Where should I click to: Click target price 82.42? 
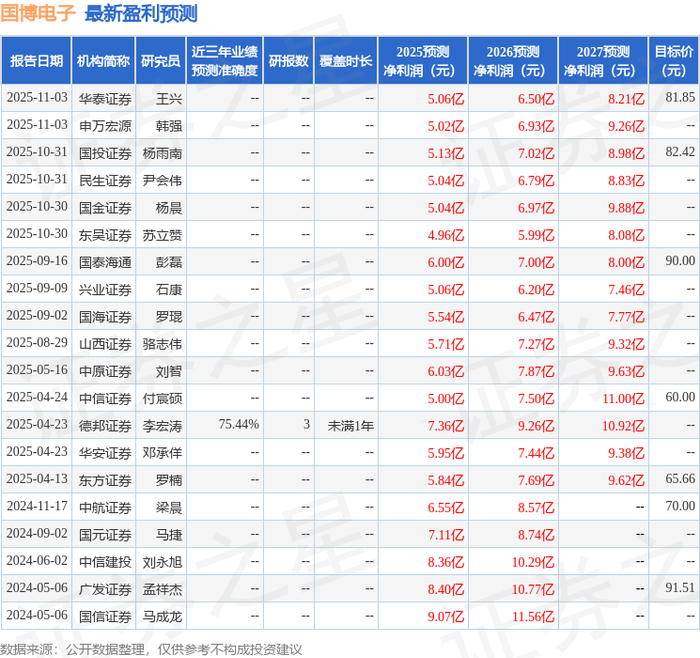(x=680, y=151)
